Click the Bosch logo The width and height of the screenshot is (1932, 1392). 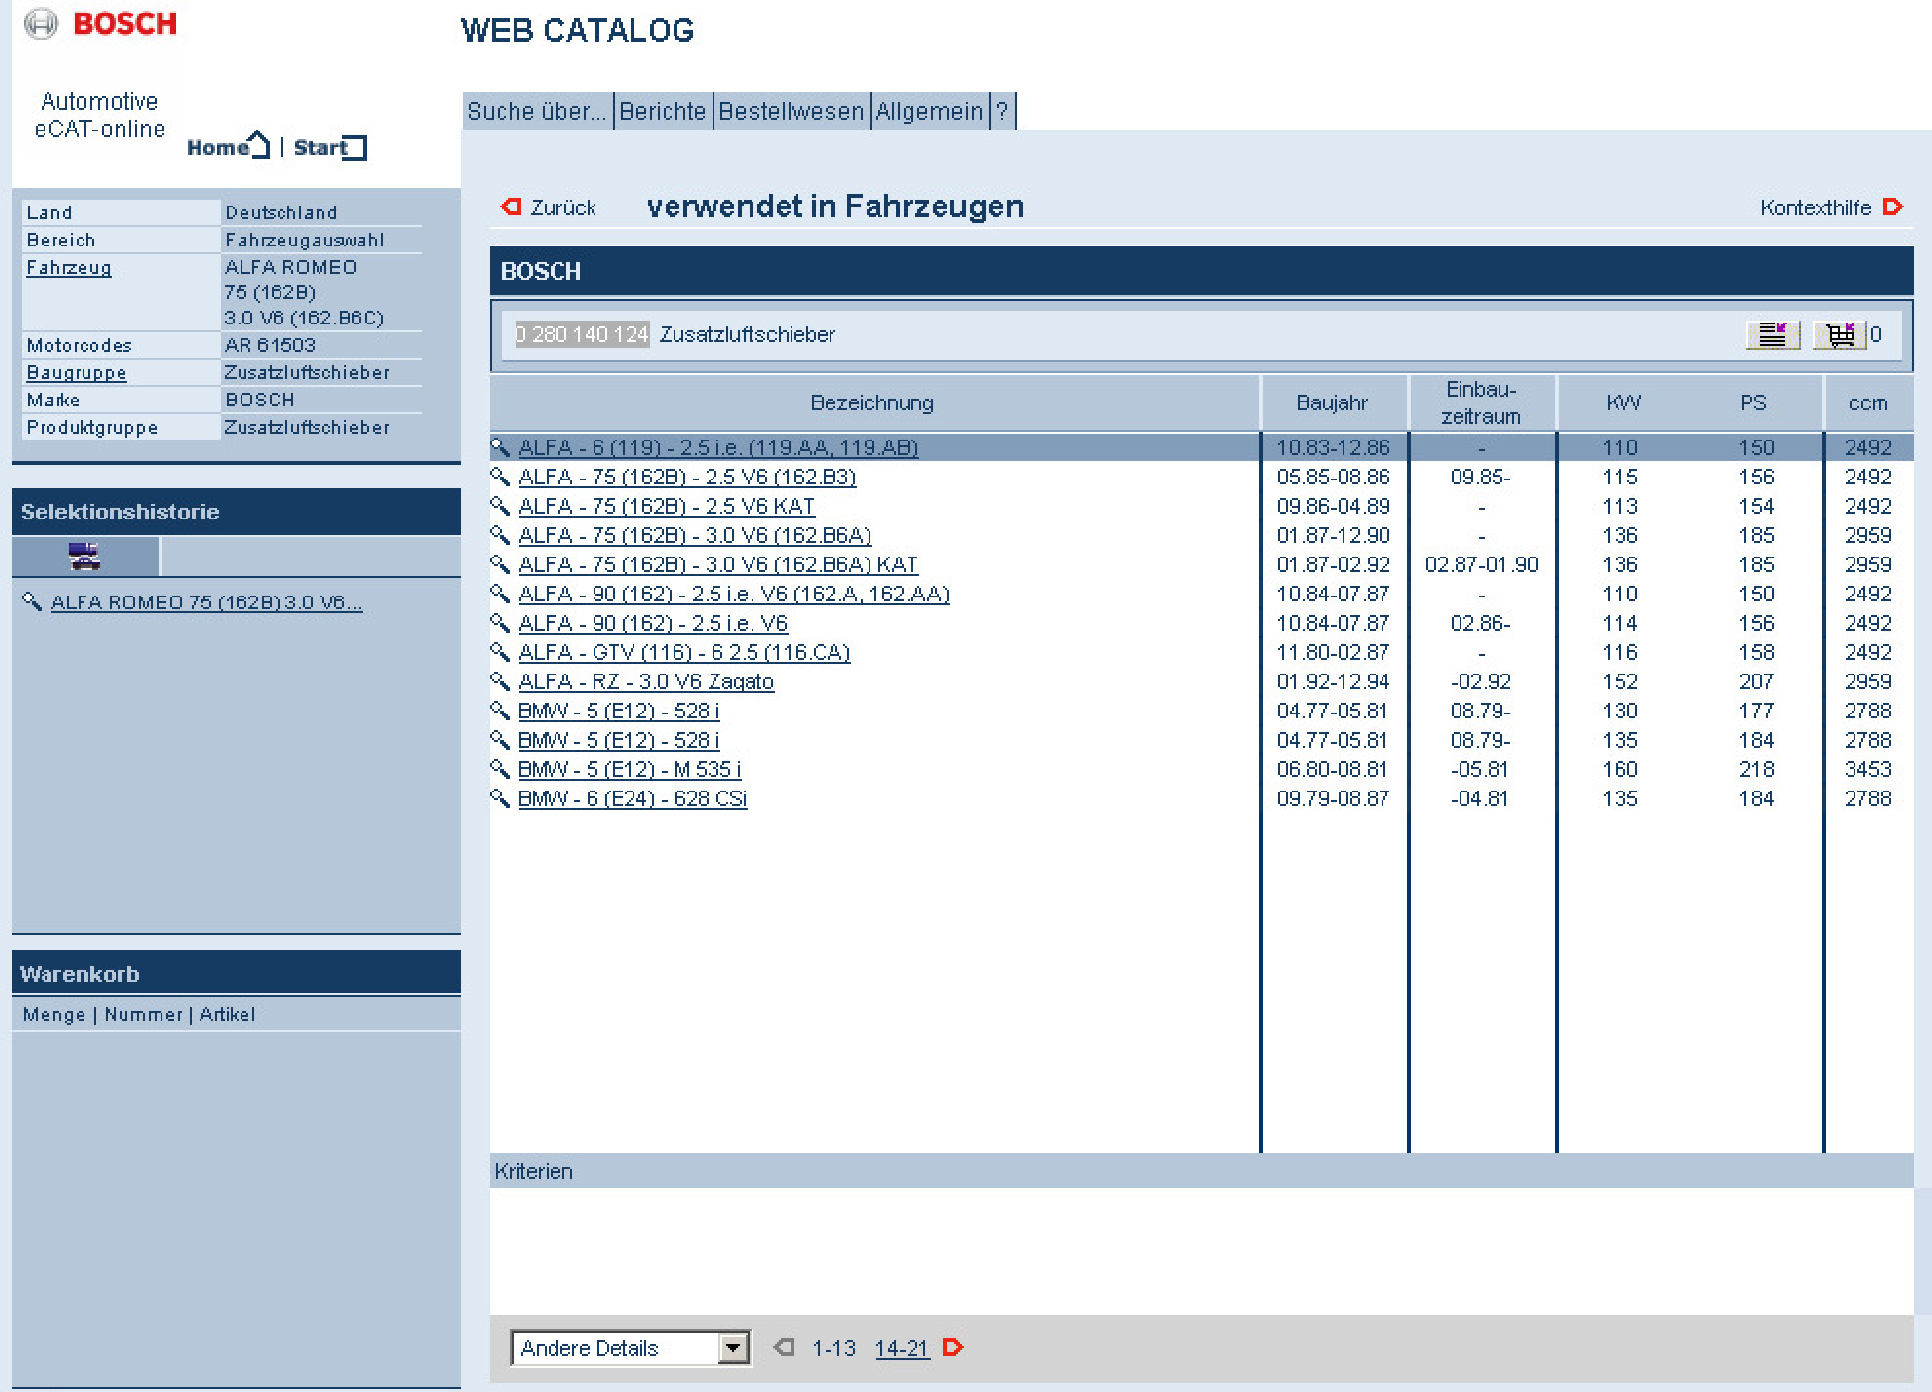click(100, 23)
